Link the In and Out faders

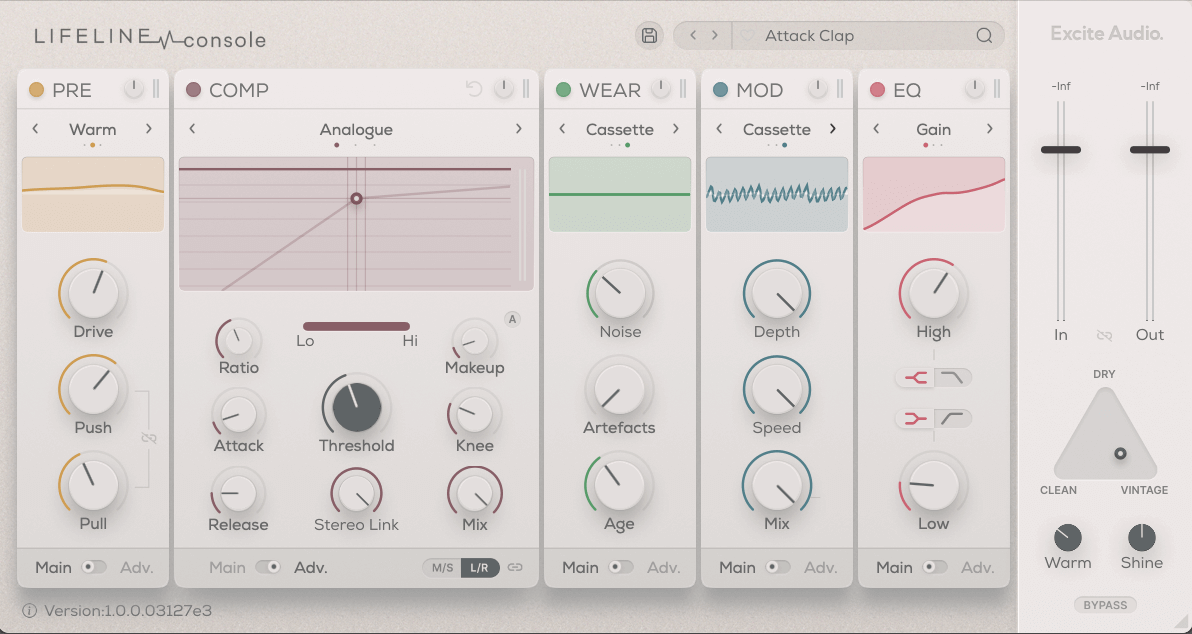(1105, 335)
